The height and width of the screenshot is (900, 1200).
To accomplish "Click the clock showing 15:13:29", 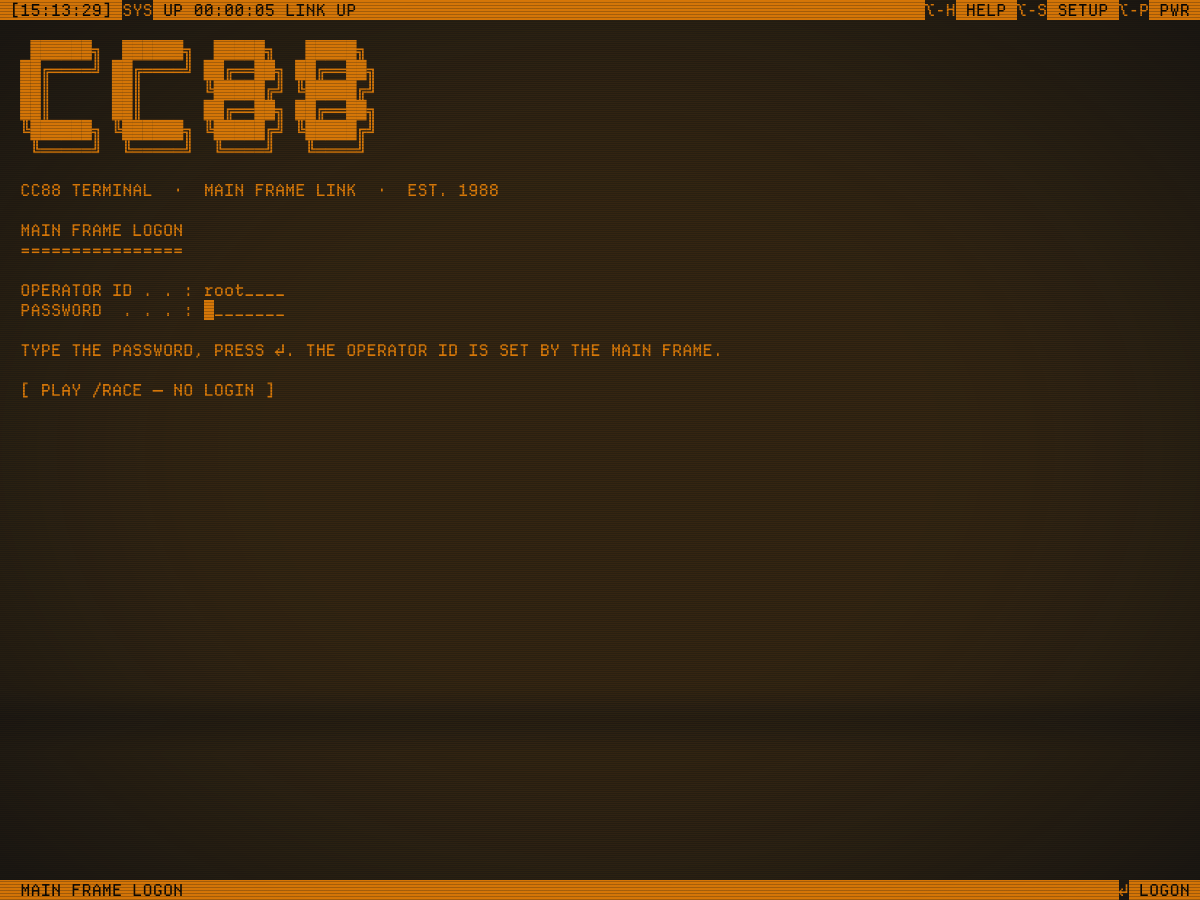I will pyautogui.click(x=61, y=10).
